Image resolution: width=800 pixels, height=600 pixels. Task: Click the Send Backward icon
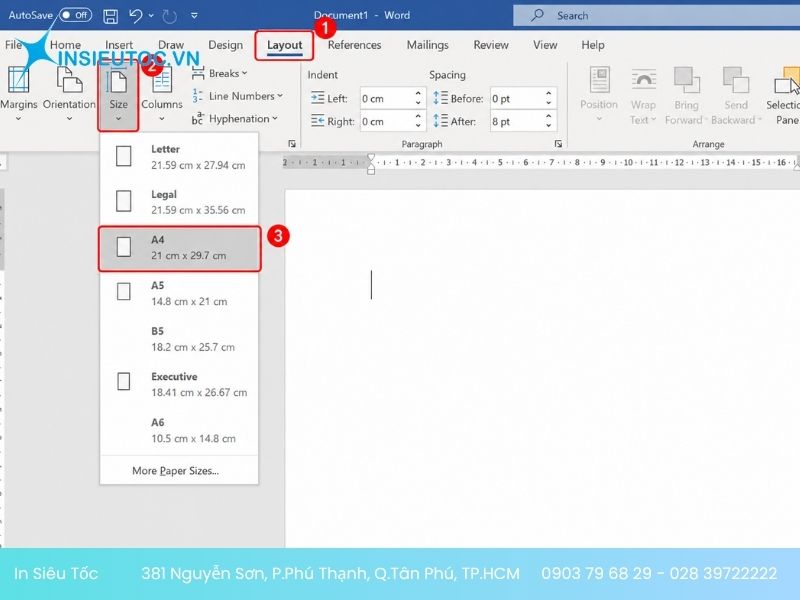pos(736,80)
